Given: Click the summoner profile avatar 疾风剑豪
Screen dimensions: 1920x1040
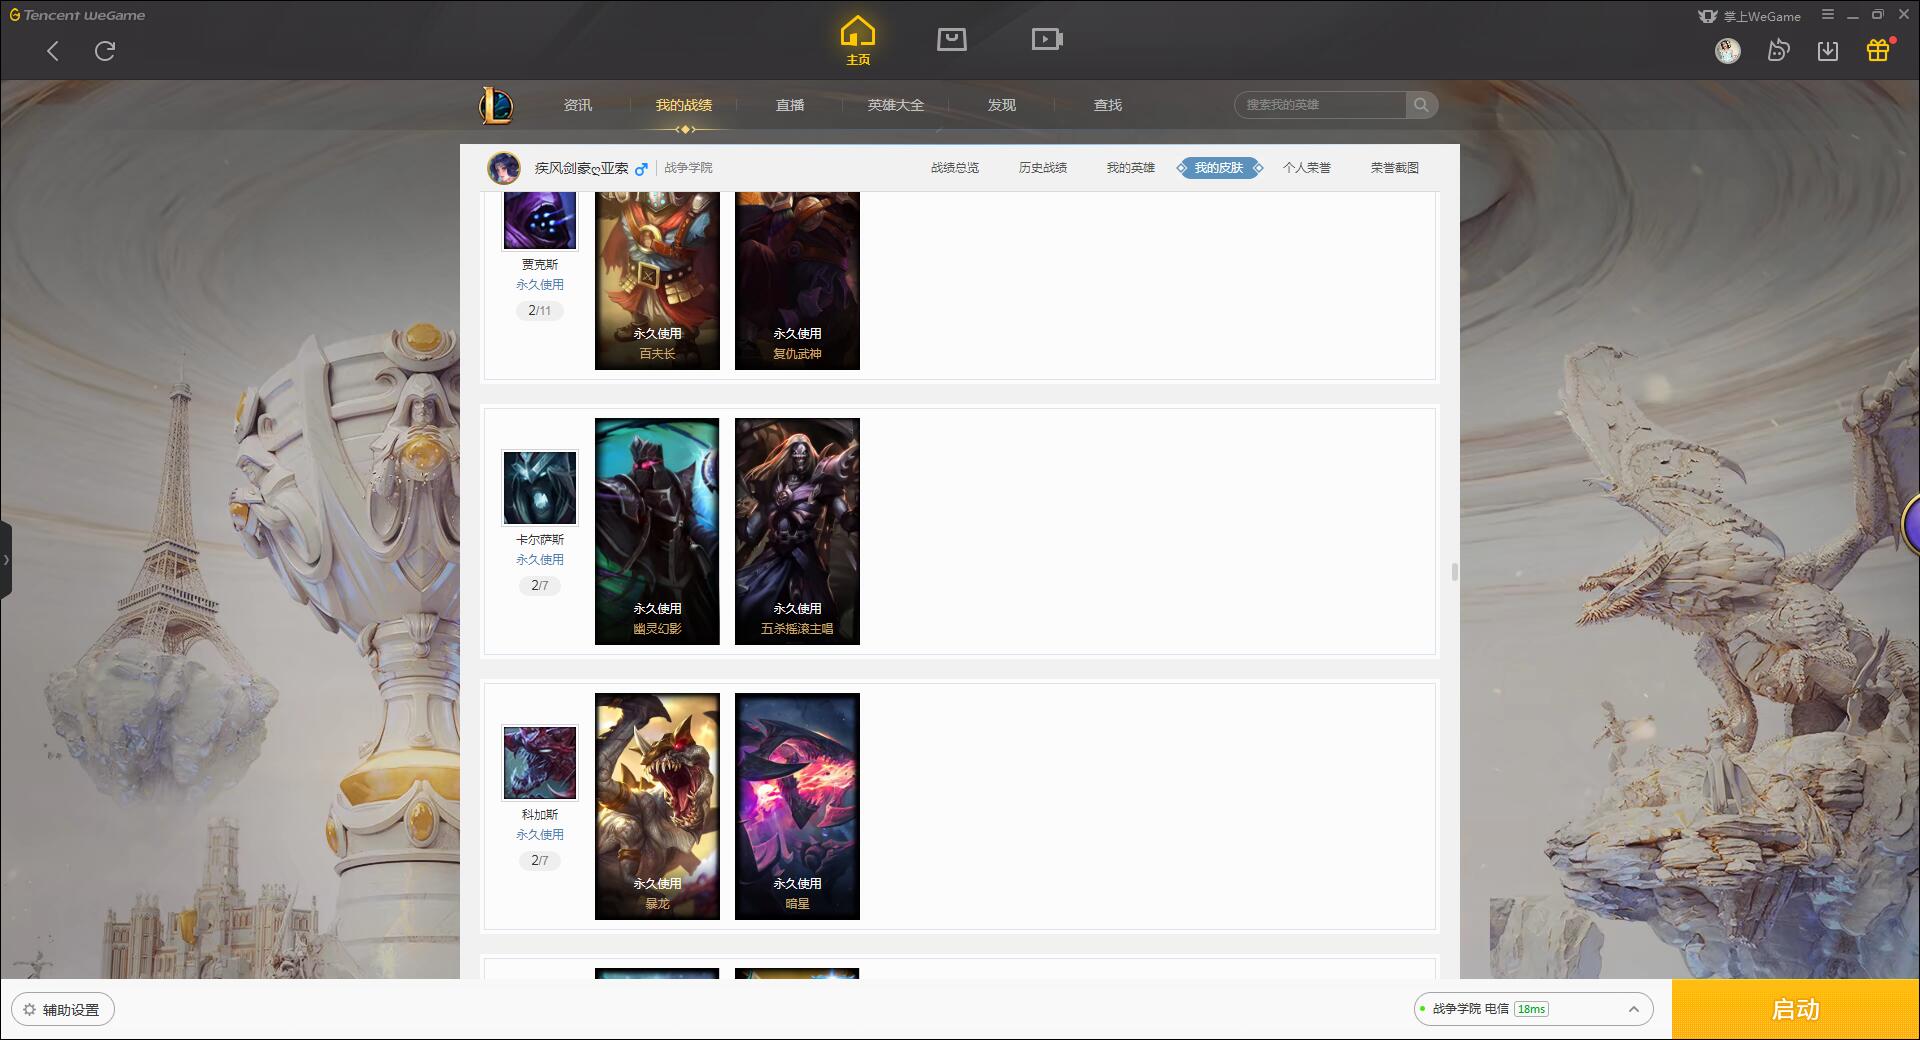Looking at the screenshot, I should click(x=504, y=168).
